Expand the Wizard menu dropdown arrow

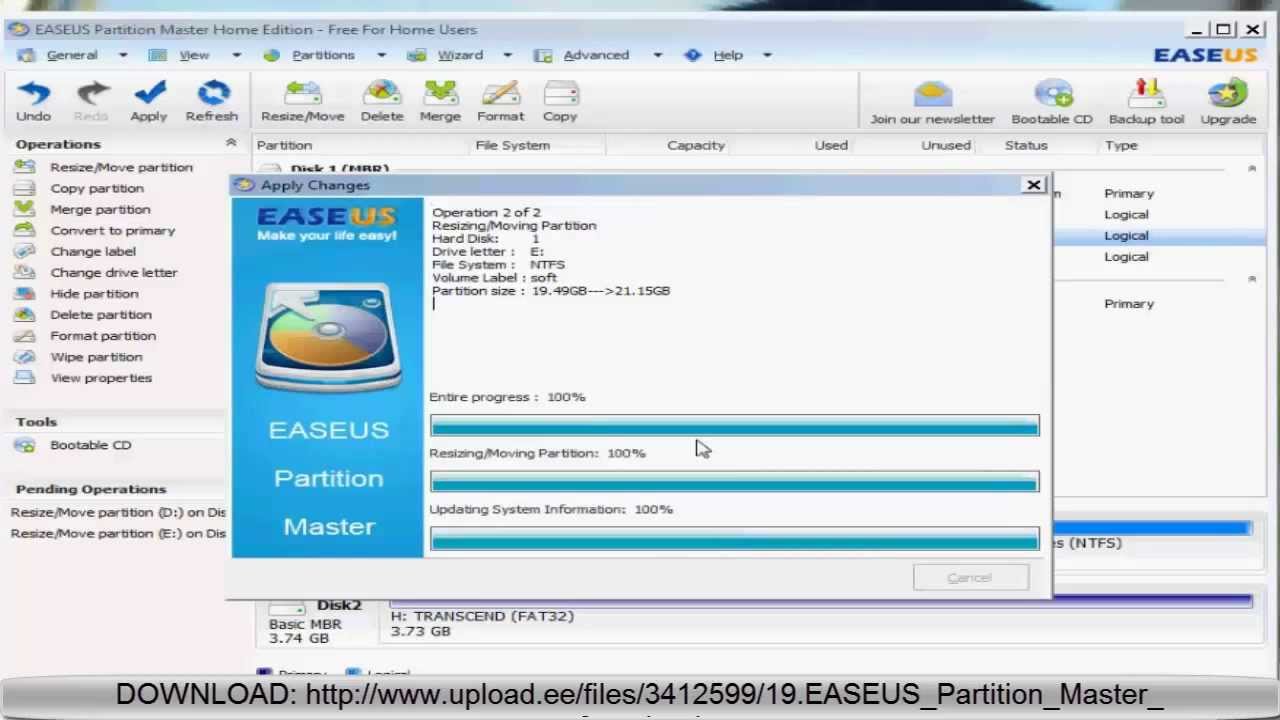507,55
